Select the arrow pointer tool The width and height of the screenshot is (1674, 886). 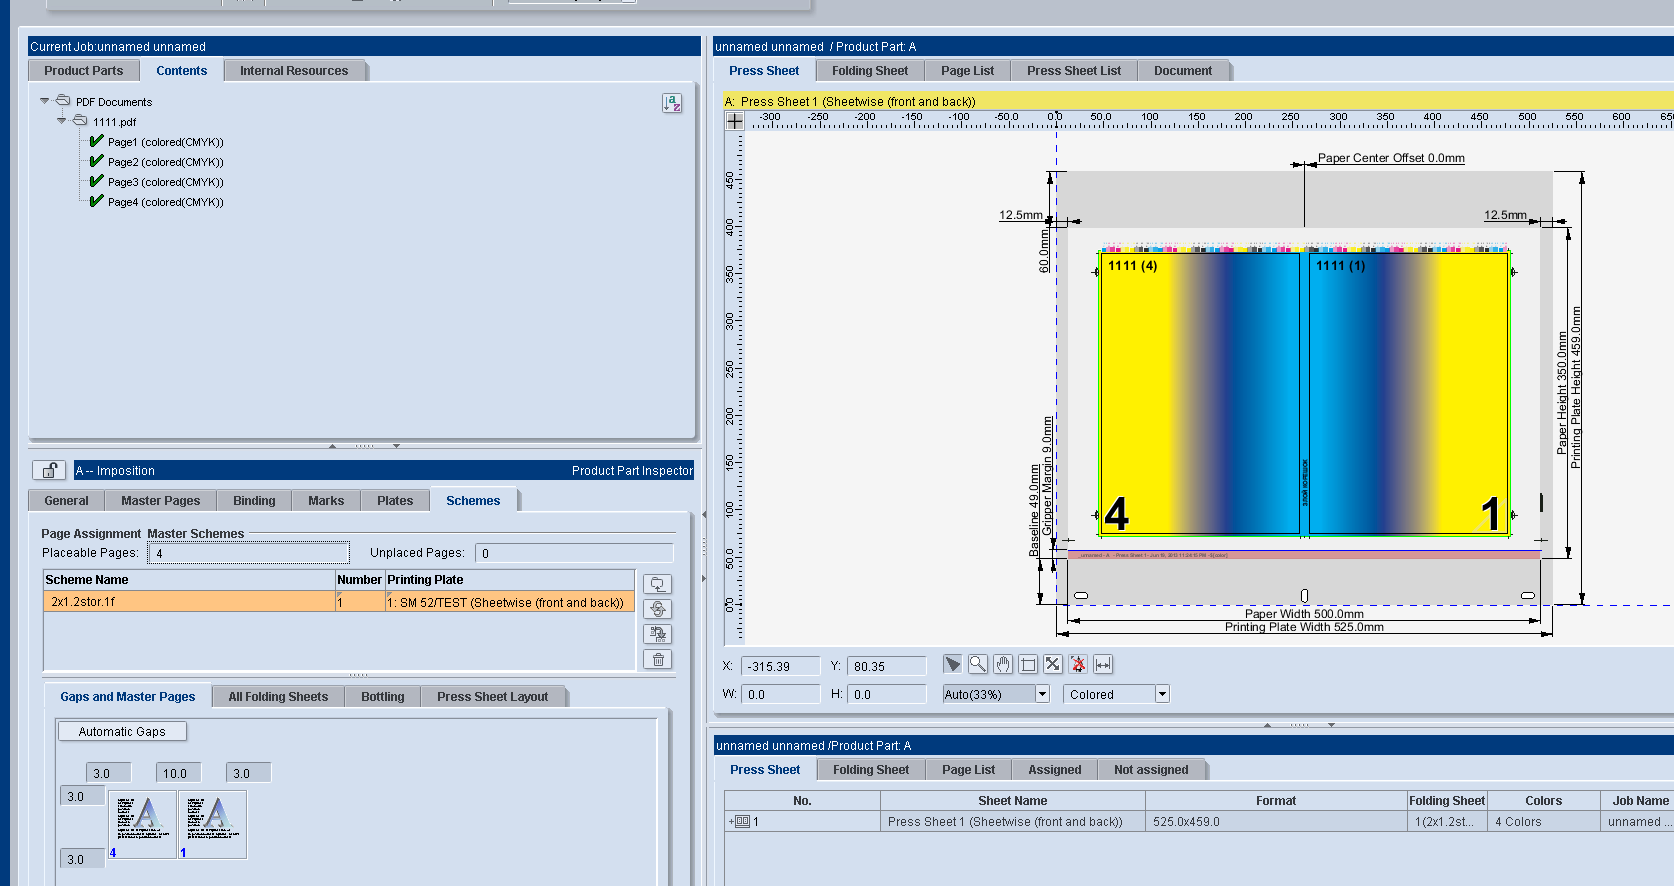(952, 665)
